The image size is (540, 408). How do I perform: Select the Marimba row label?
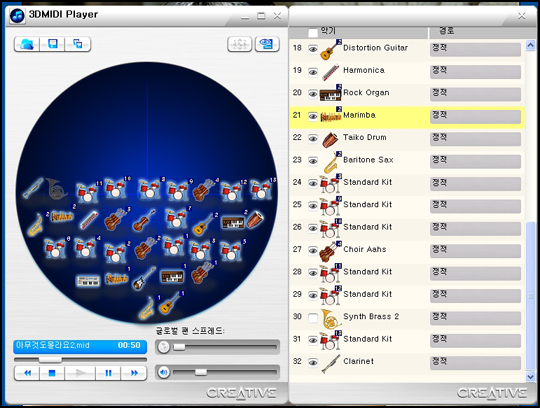point(359,115)
